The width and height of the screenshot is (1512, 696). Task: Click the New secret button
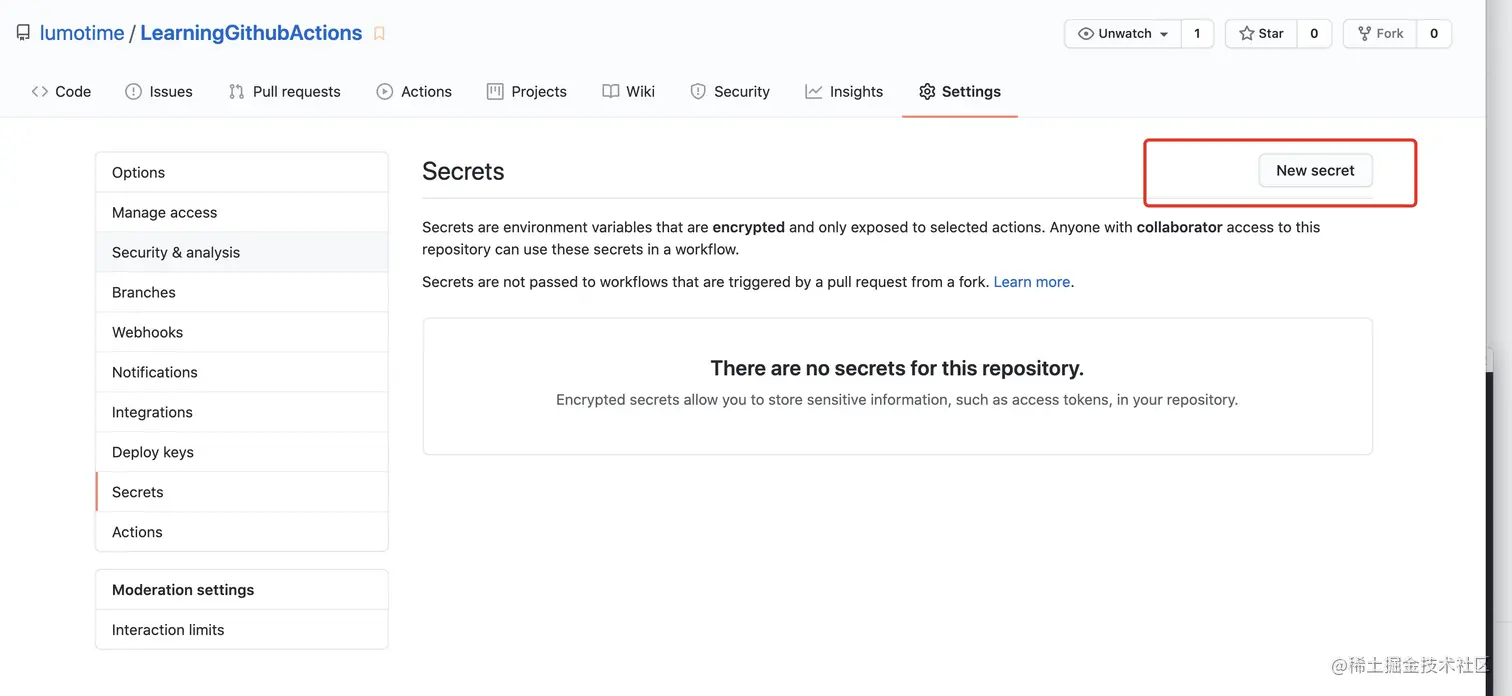click(x=1315, y=170)
